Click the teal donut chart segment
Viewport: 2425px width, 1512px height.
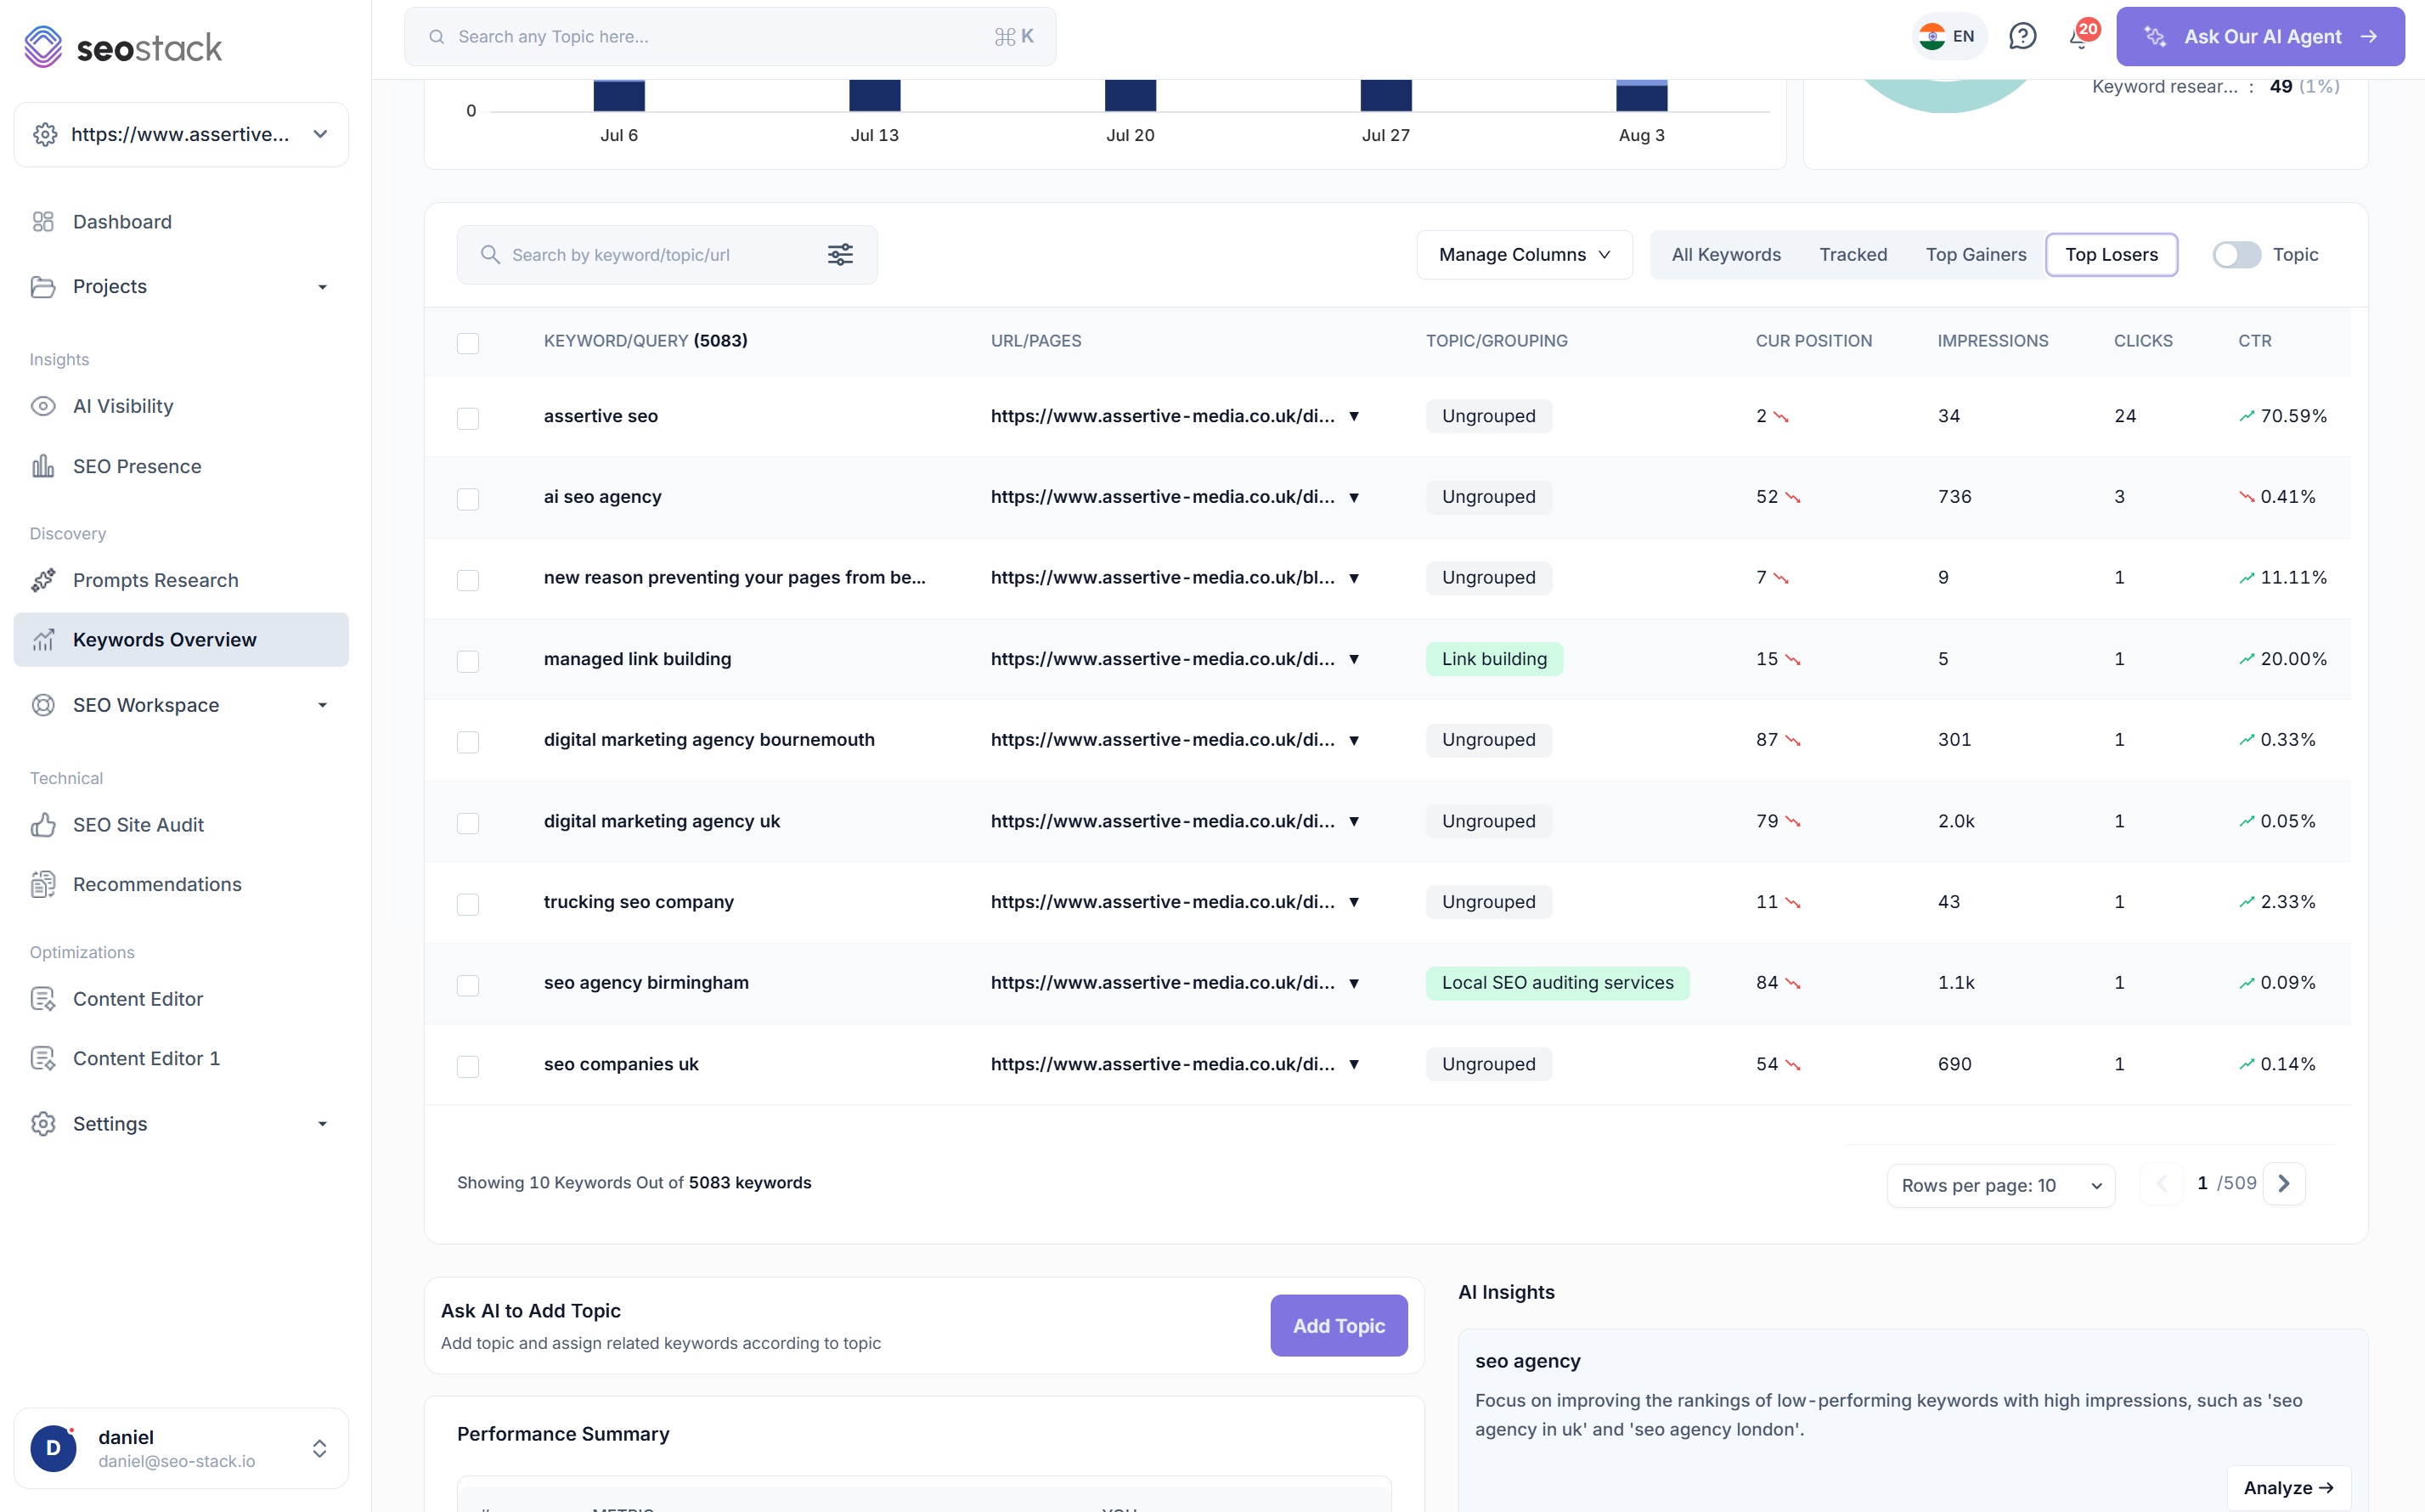coord(1945,95)
